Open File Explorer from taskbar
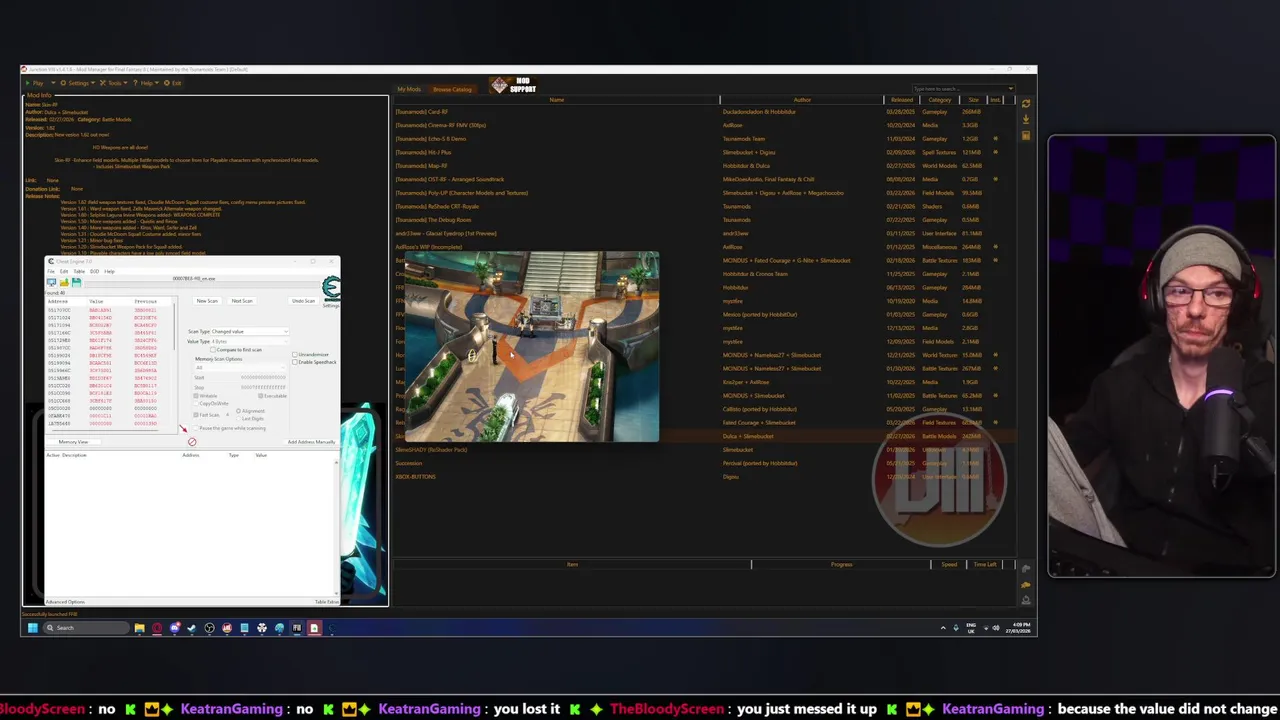This screenshot has height=720, width=1280. tap(139, 628)
